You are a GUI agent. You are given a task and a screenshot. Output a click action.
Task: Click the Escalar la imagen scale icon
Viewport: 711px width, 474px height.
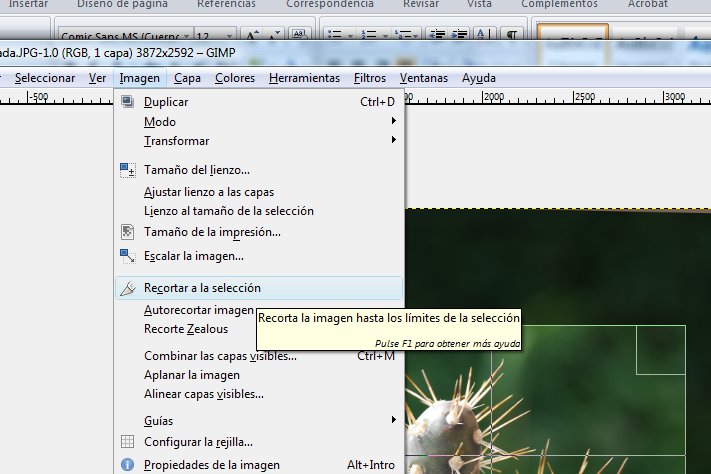pyautogui.click(x=127, y=256)
